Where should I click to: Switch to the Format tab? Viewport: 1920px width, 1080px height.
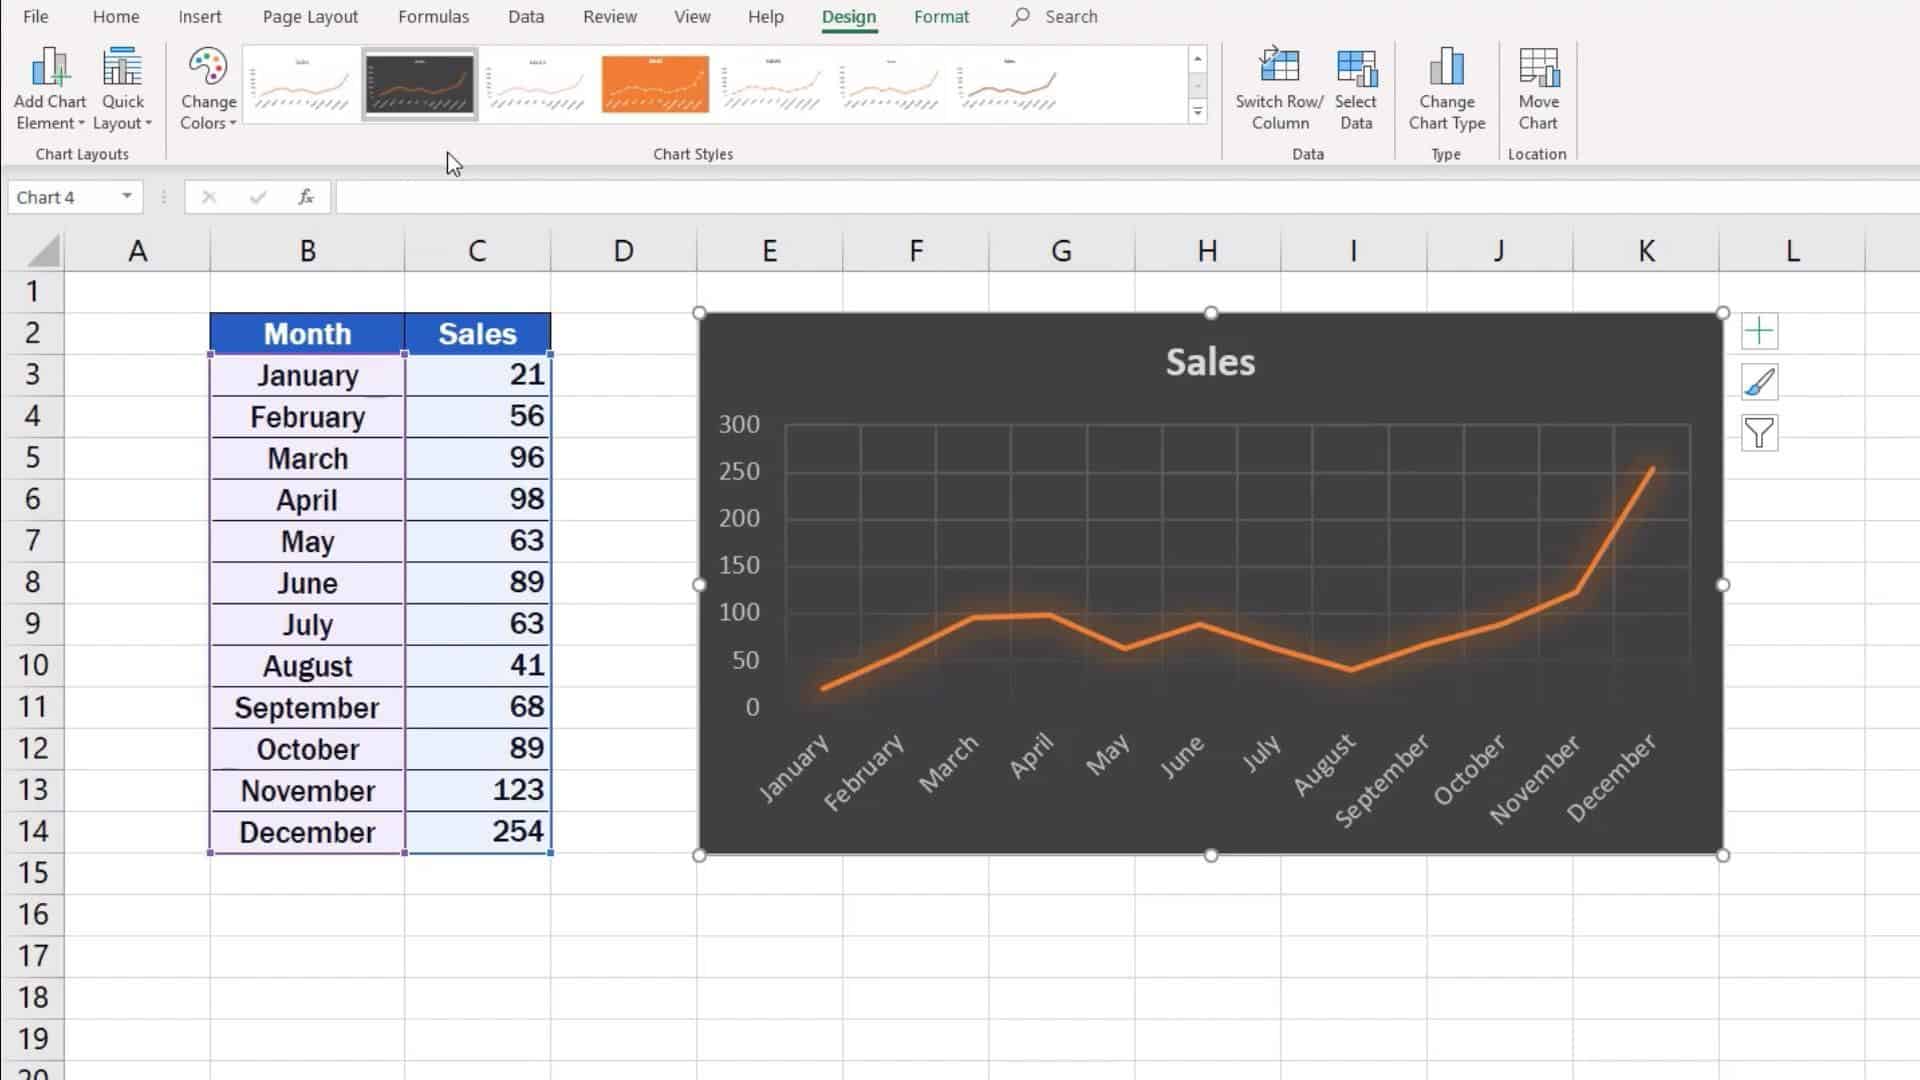click(x=941, y=17)
